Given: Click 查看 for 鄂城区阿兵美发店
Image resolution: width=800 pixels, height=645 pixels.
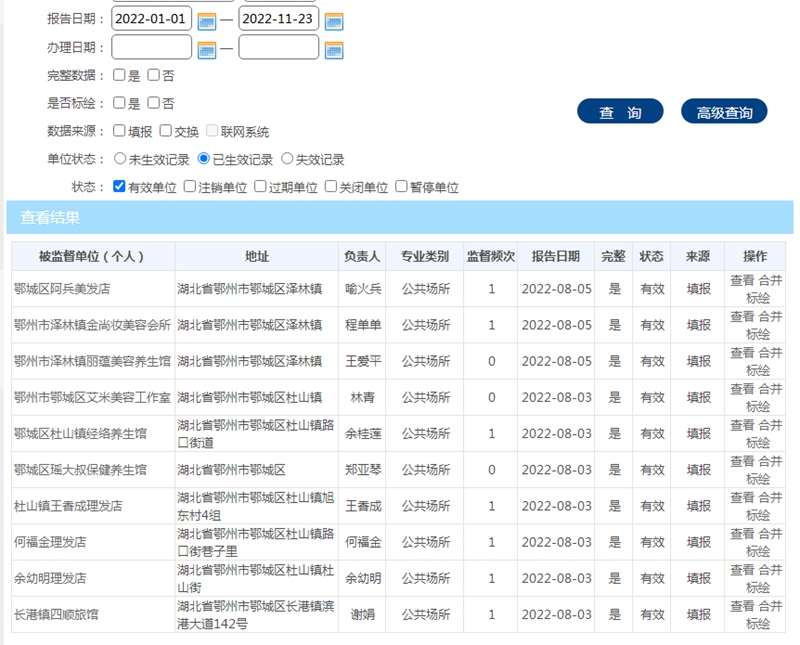Looking at the screenshot, I should tap(742, 281).
